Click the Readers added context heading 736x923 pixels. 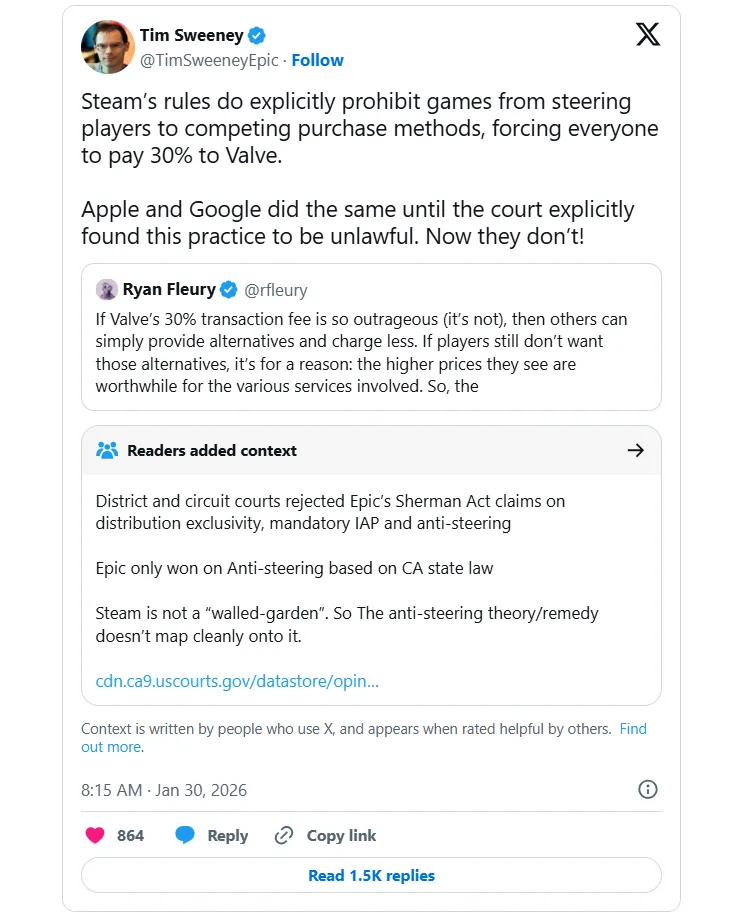pos(212,450)
